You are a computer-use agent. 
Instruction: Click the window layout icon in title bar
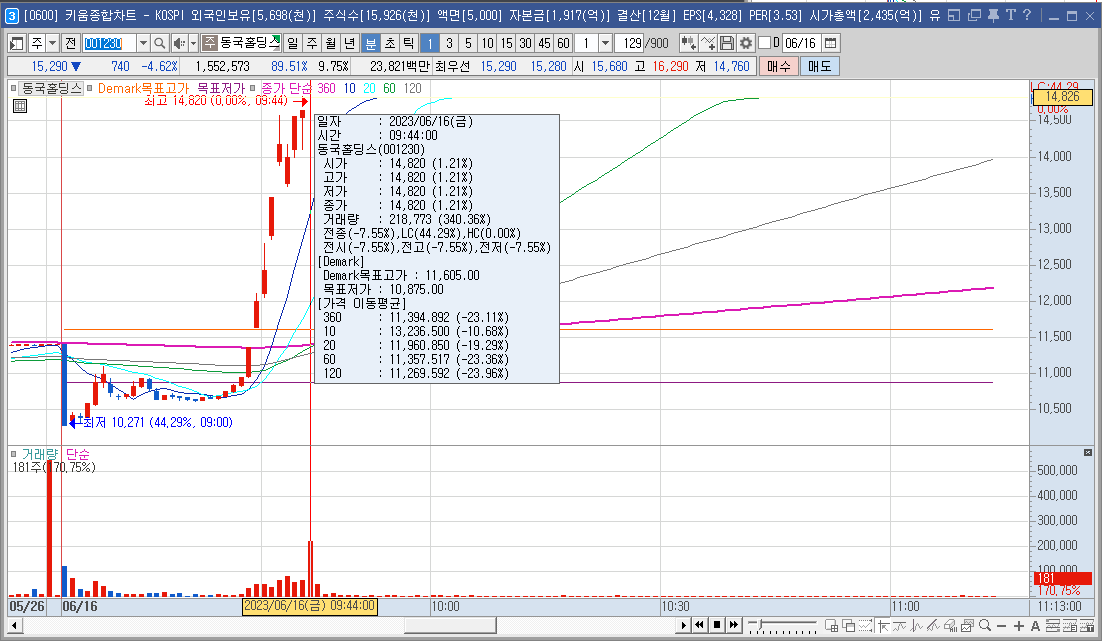(x=954, y=15)
